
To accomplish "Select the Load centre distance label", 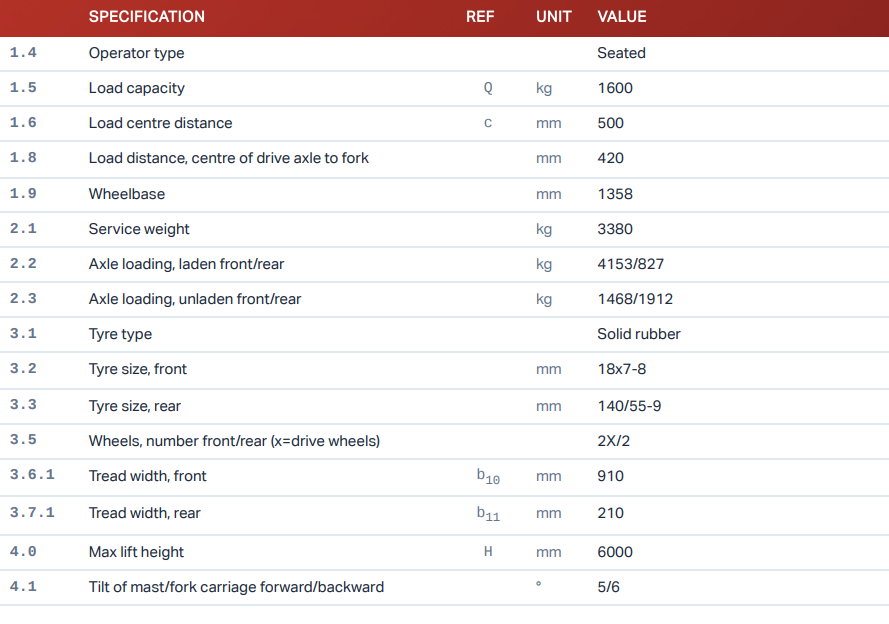I will point(160,123).
